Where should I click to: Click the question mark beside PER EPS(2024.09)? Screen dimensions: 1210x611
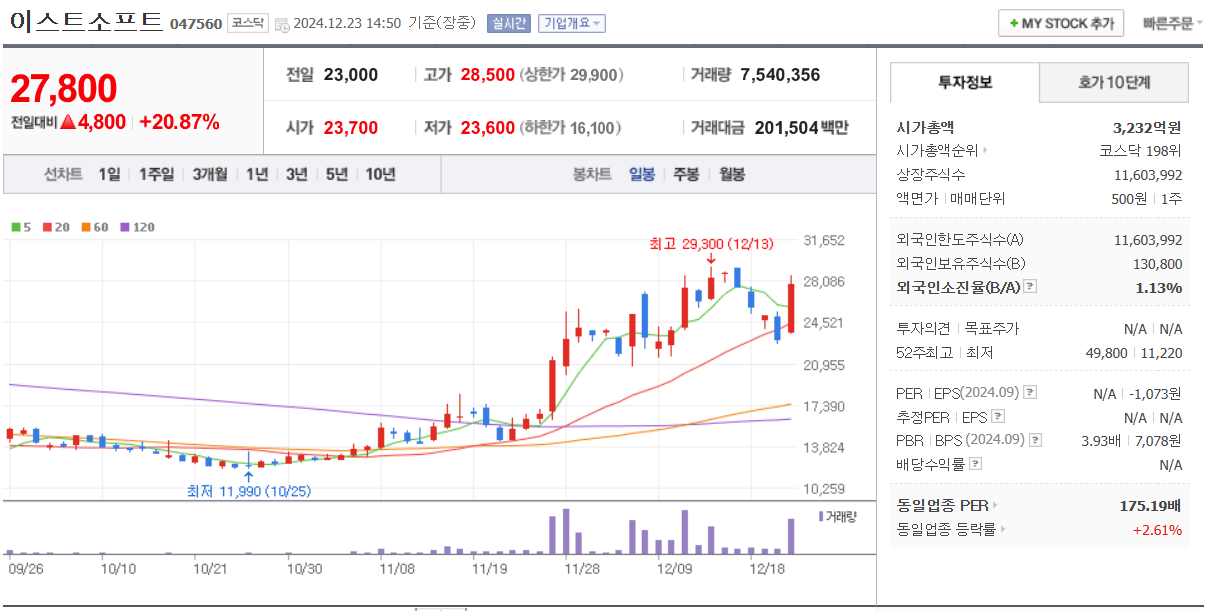pos(1031,394)
